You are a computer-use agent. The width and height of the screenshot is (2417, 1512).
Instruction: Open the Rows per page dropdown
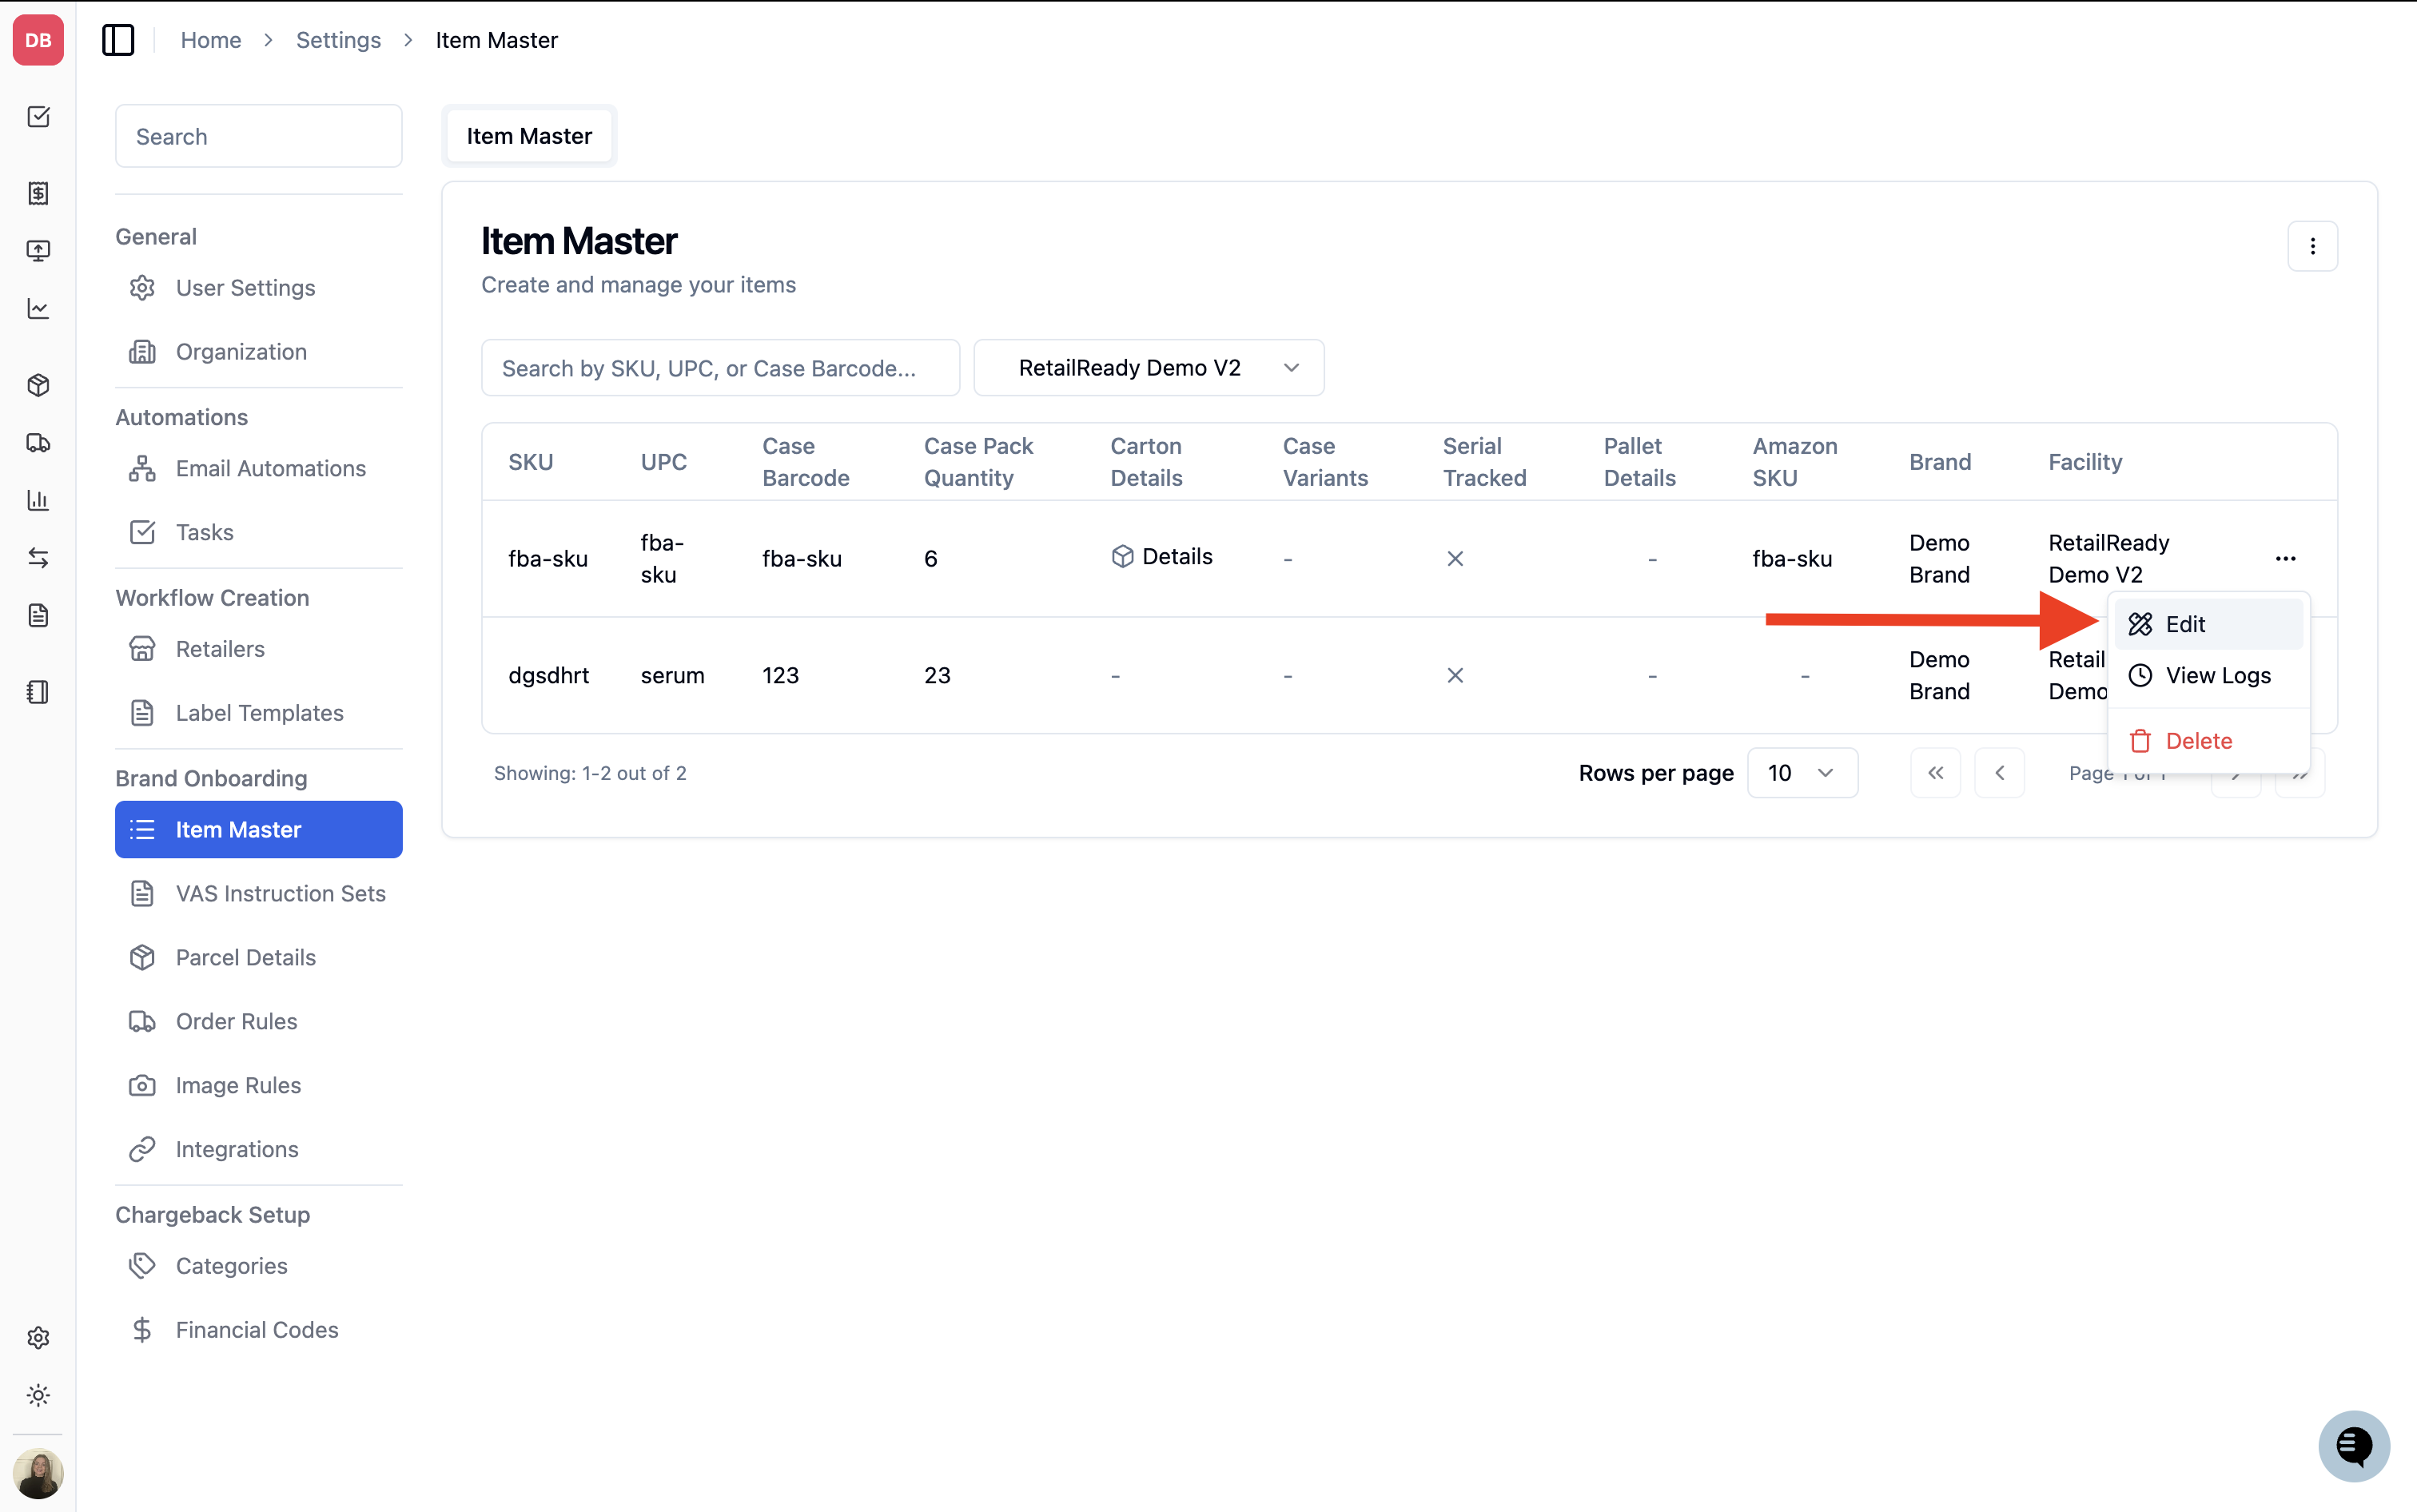click(x=1802, y=773)
